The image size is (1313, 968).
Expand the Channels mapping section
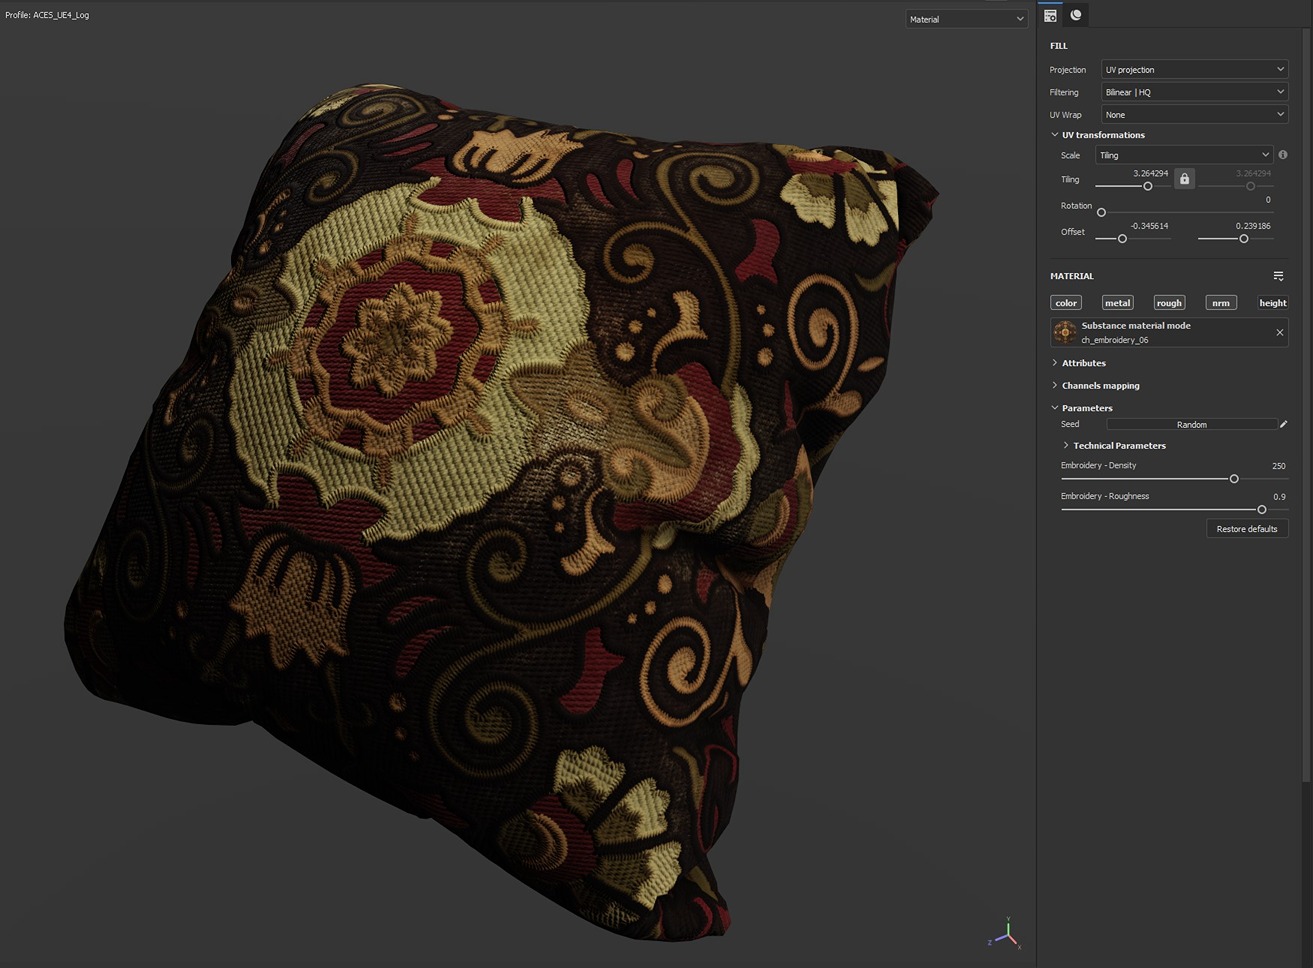tap(1100, 386)
